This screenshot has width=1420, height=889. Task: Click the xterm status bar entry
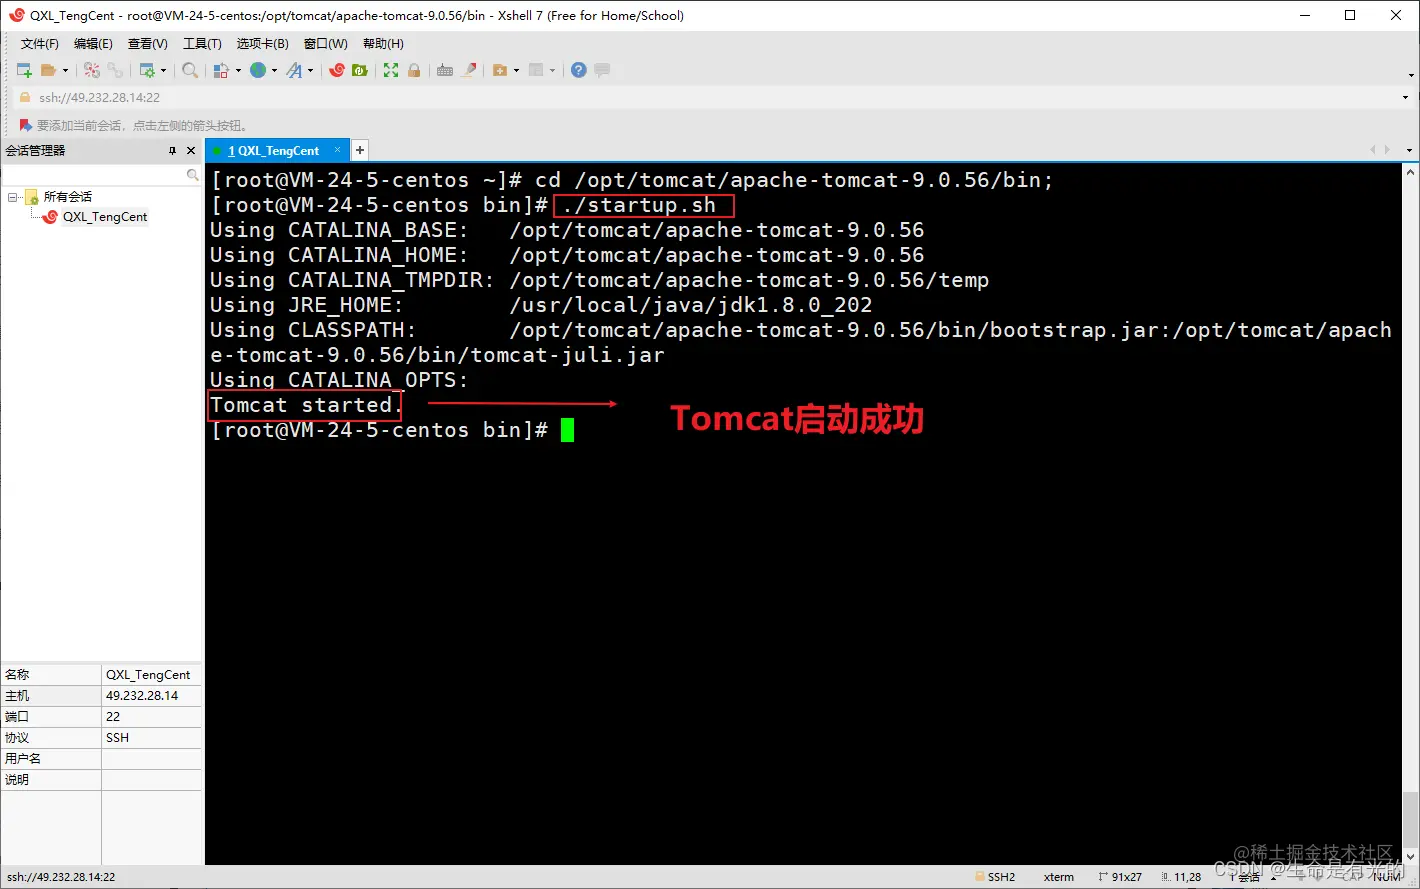tap(1059, 877)
